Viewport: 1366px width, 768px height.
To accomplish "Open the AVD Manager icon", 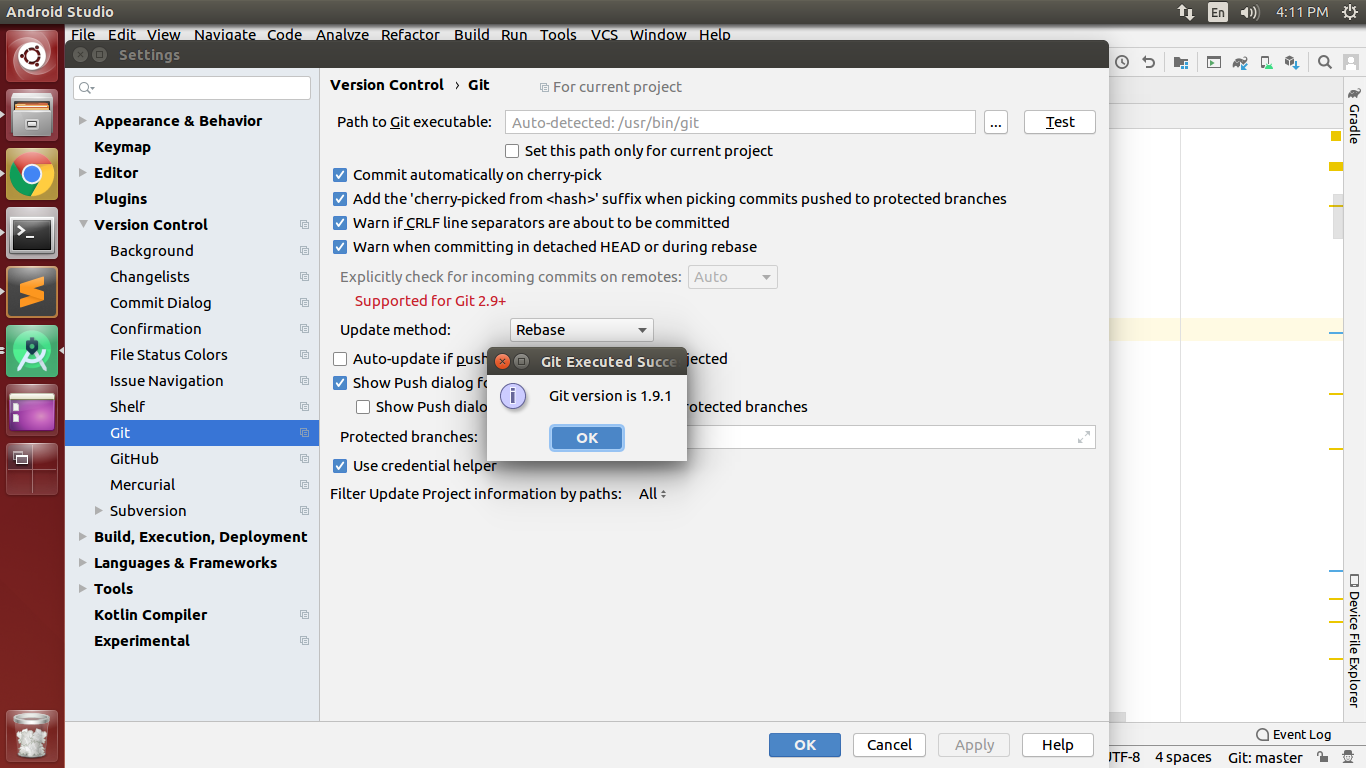I will coord(1266,62).
